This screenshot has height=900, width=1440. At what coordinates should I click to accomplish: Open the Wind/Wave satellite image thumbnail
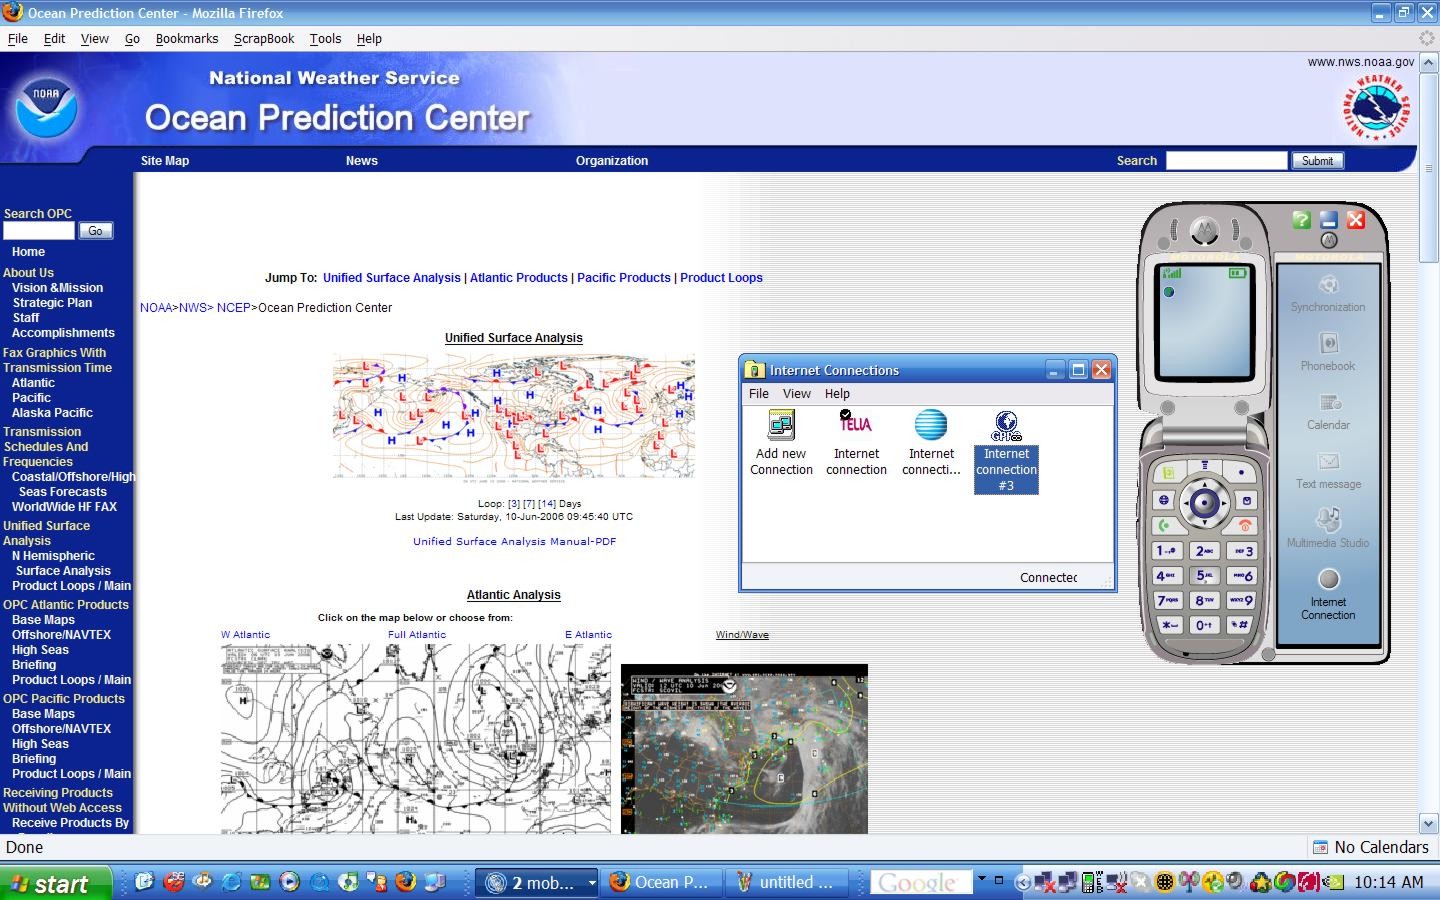click(x=744, y=749)
